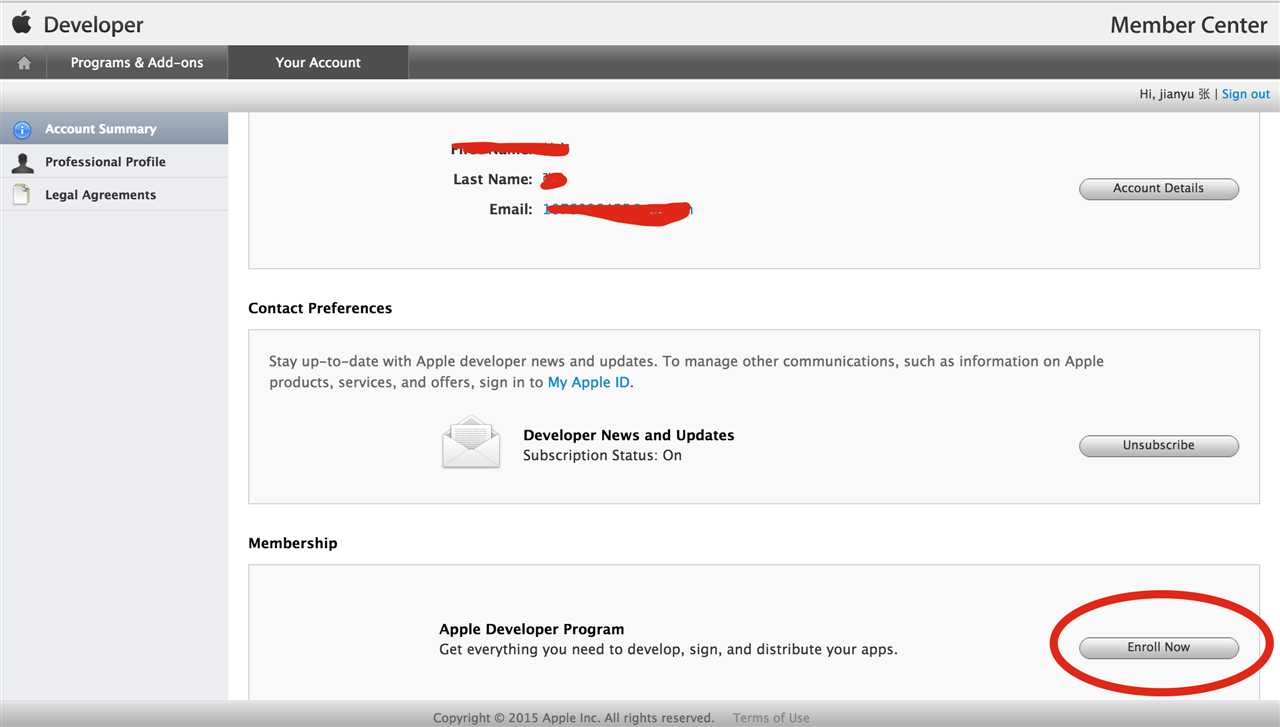Click the newsletter envelope icon
Viewport: 1280px width, 727px height.
(x=471, y=443)
